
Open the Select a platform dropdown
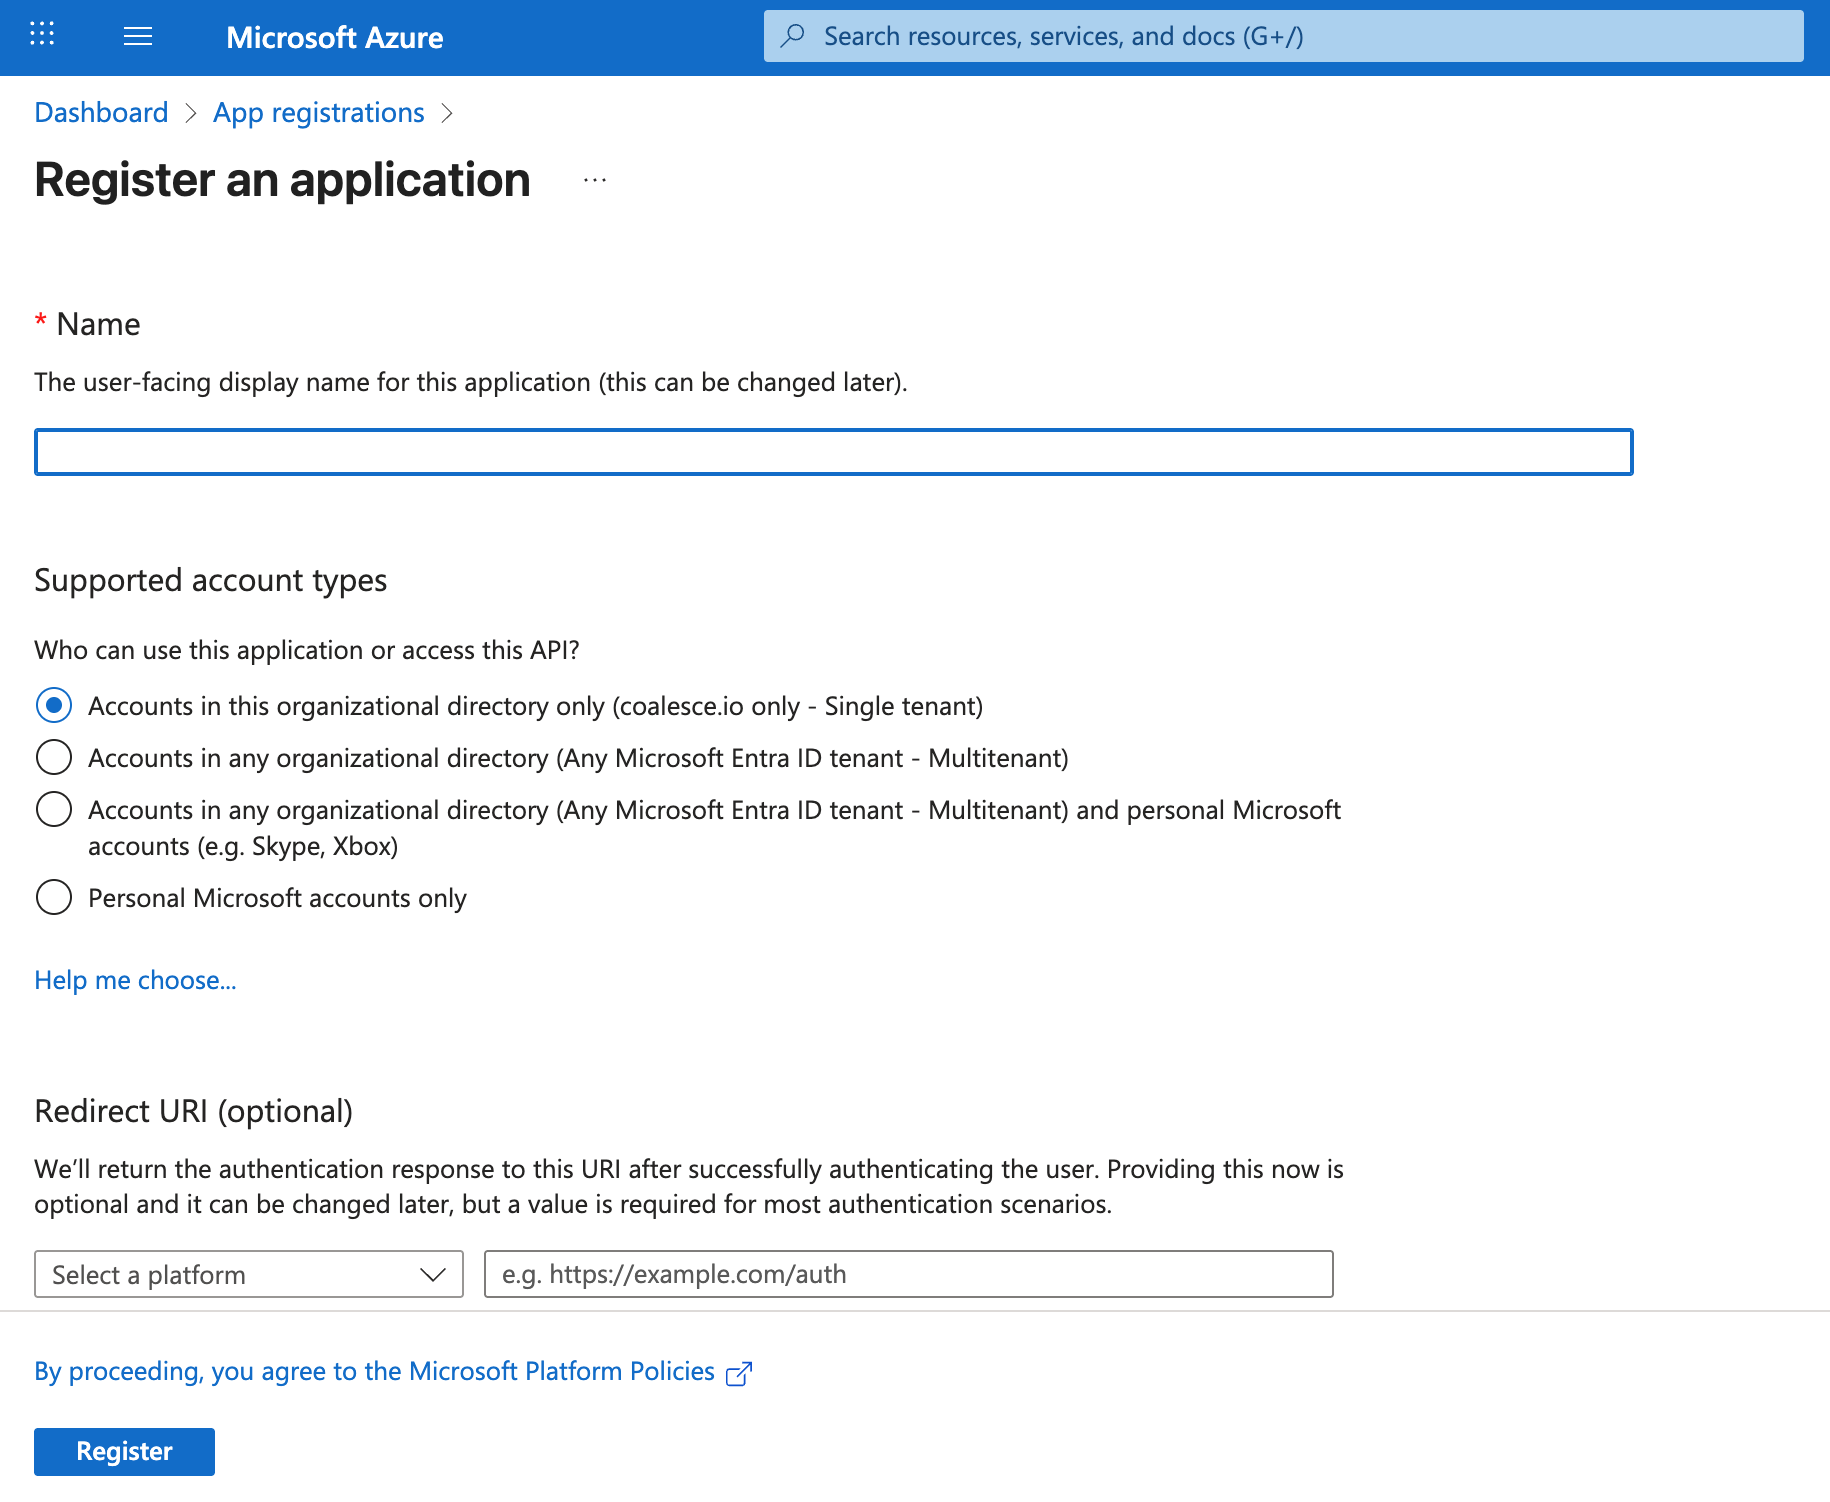tap(230, 1275)
